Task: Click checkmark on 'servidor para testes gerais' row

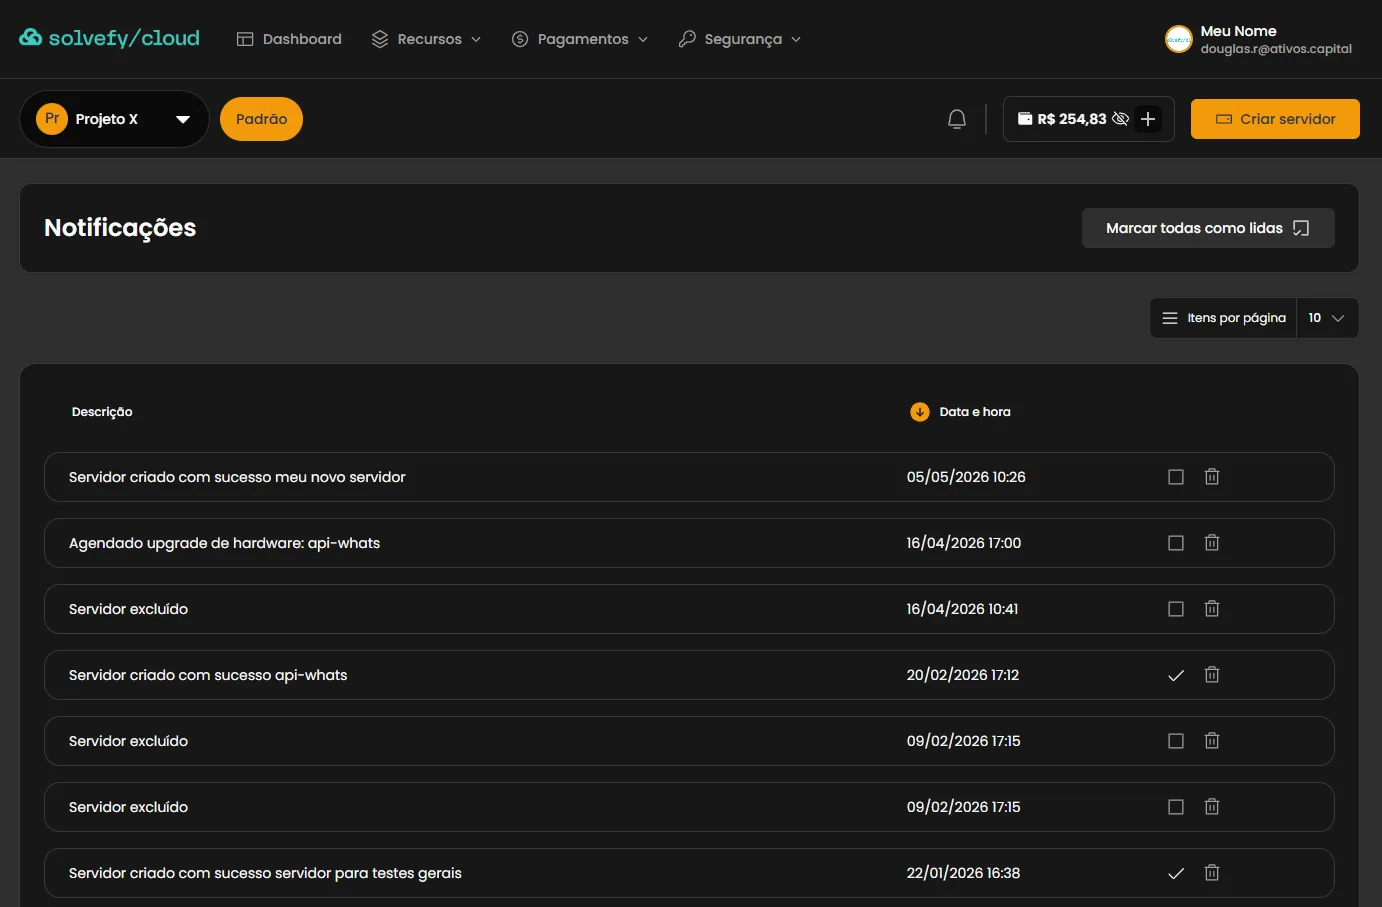Action: [x=1176, y=873]
